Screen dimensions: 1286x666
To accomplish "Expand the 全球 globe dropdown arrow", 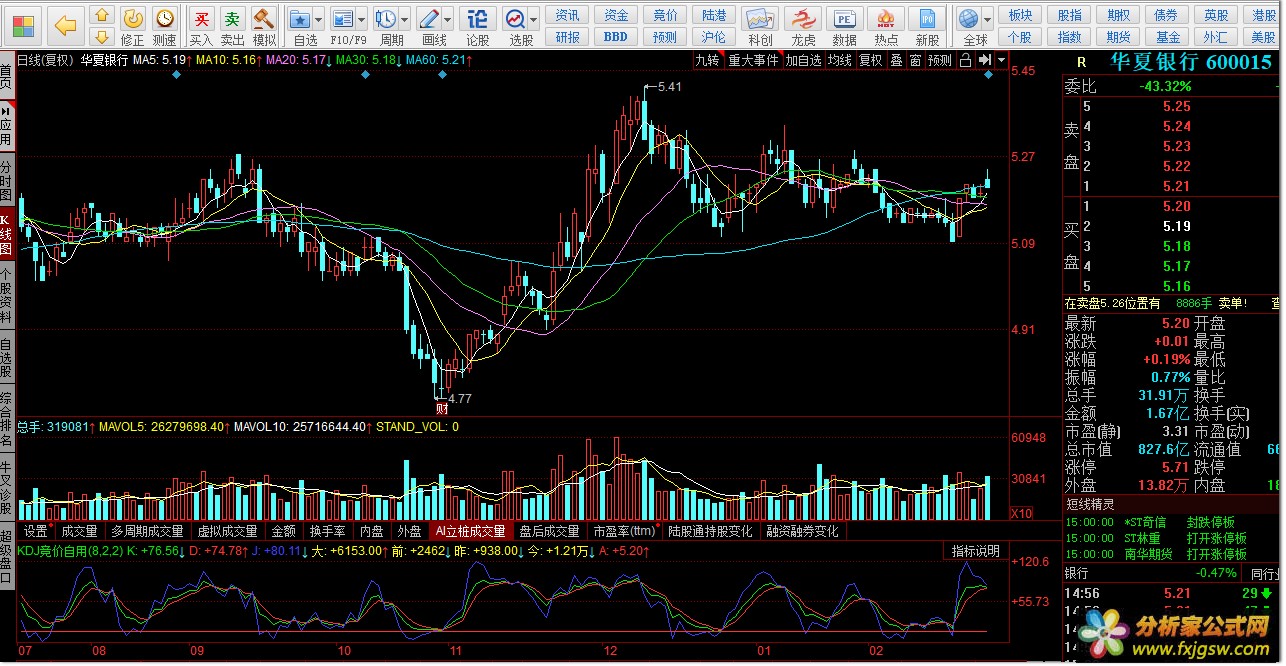I will pyautogui.click(x=988, y=19).
